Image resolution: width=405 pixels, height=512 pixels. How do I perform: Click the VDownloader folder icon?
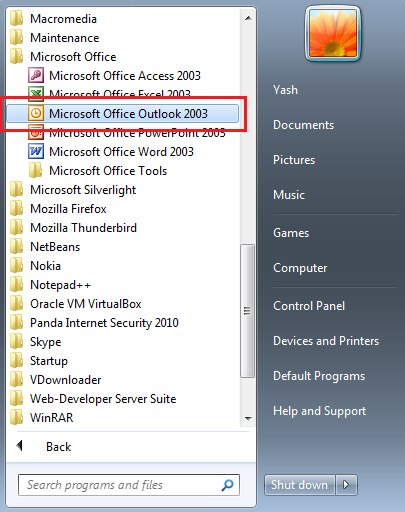17,380
